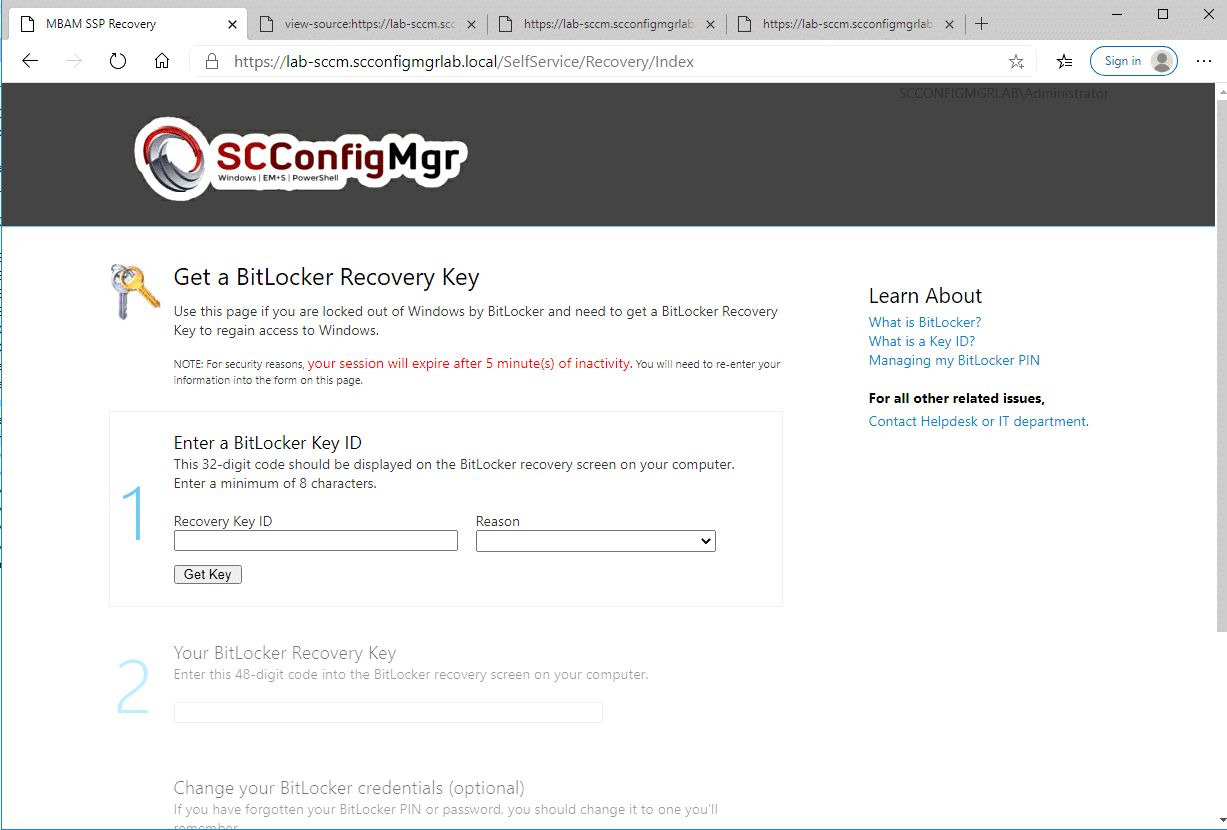This screenshot has height=830, width=1227.
Task: Sign in to the browser profile
Action: 1134,61
